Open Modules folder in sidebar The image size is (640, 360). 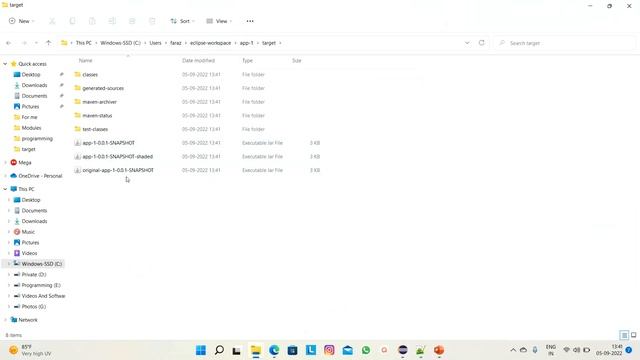31,128
